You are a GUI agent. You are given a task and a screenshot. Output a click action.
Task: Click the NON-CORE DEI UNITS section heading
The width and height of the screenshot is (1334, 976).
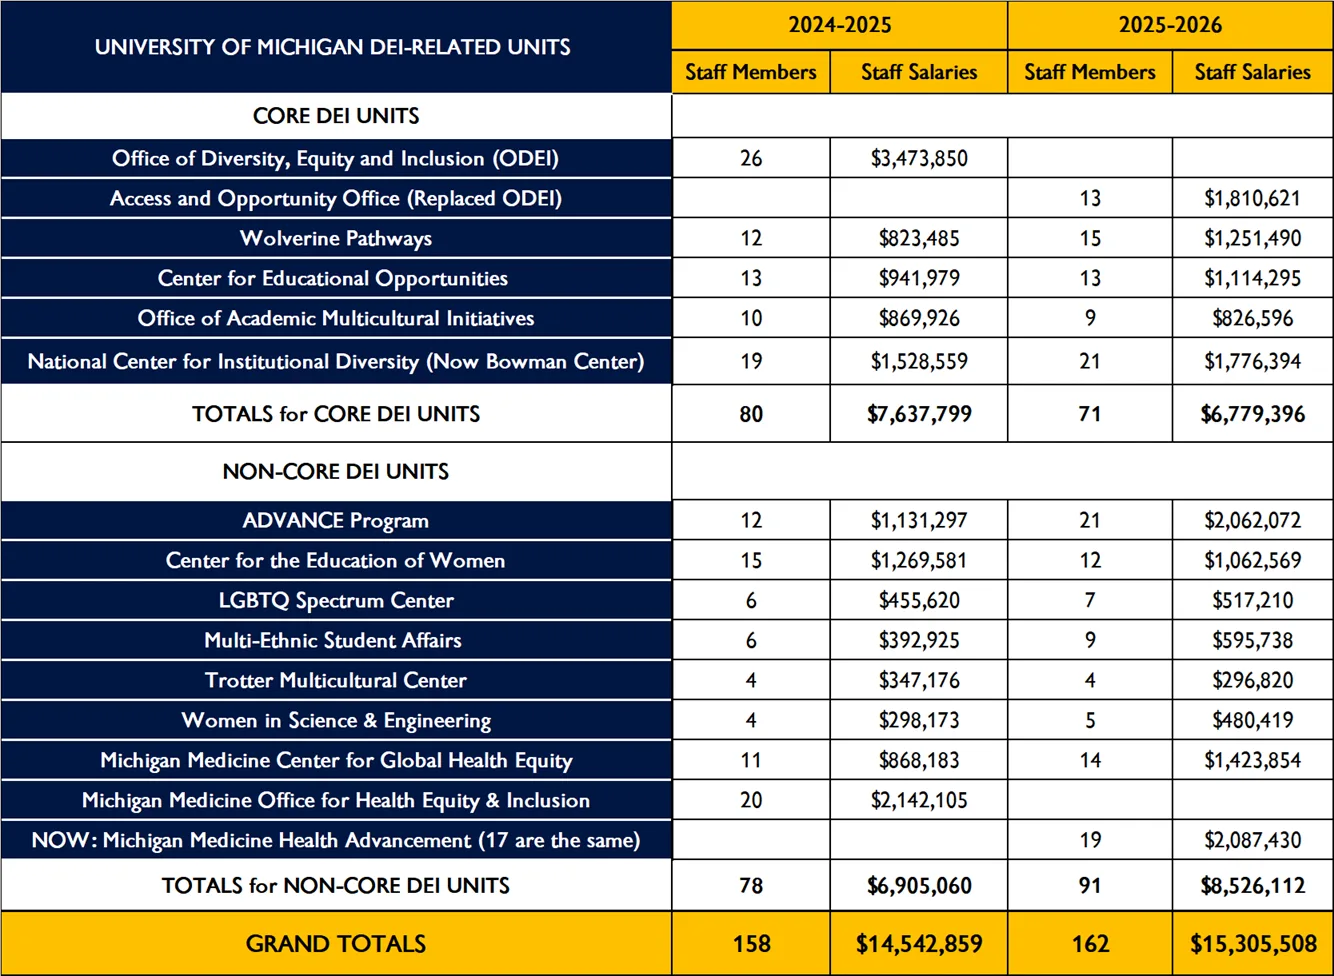(x=336, y=471)
